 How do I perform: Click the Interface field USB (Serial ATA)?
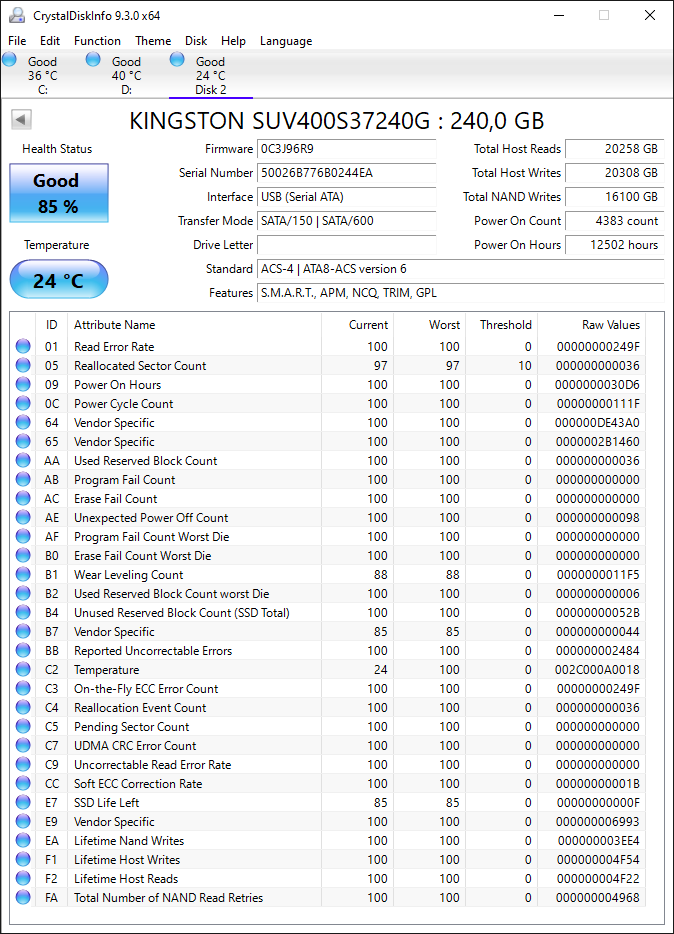347,197
